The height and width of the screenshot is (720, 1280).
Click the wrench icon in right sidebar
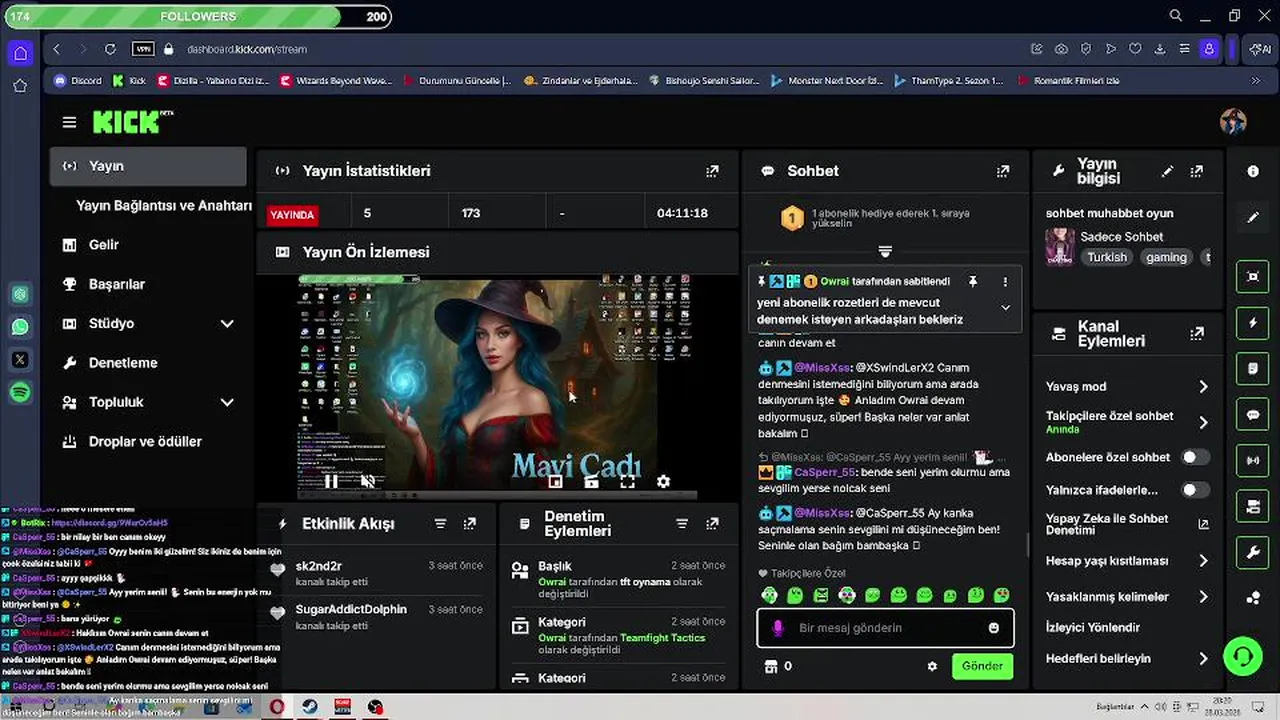tap(1253, 552)
